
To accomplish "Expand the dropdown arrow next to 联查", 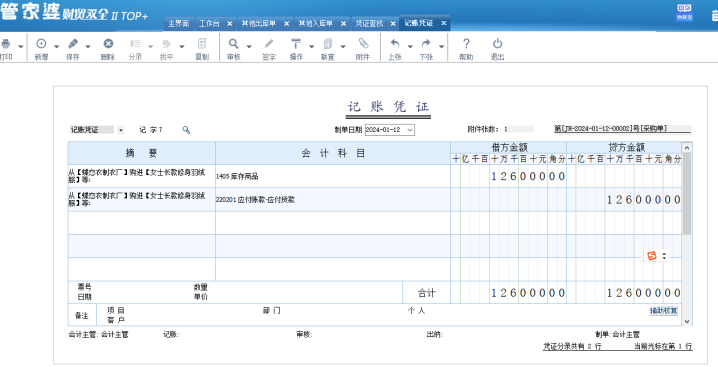I will [x=343, y=46].
